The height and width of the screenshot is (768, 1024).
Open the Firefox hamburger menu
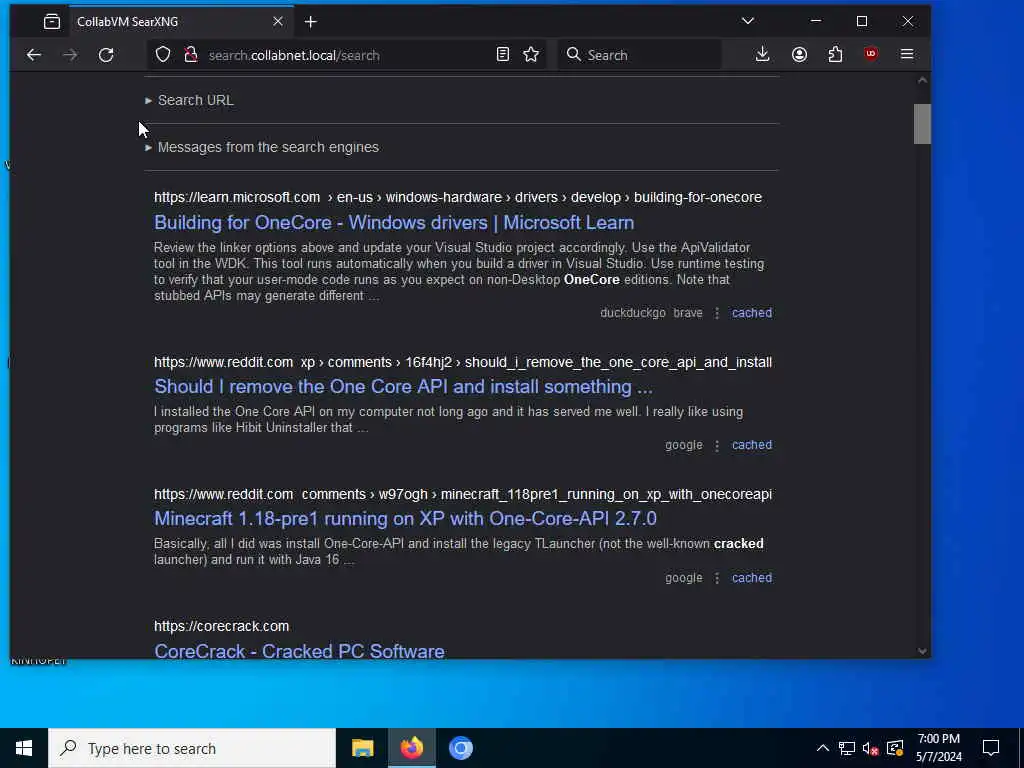click(906, 54)
